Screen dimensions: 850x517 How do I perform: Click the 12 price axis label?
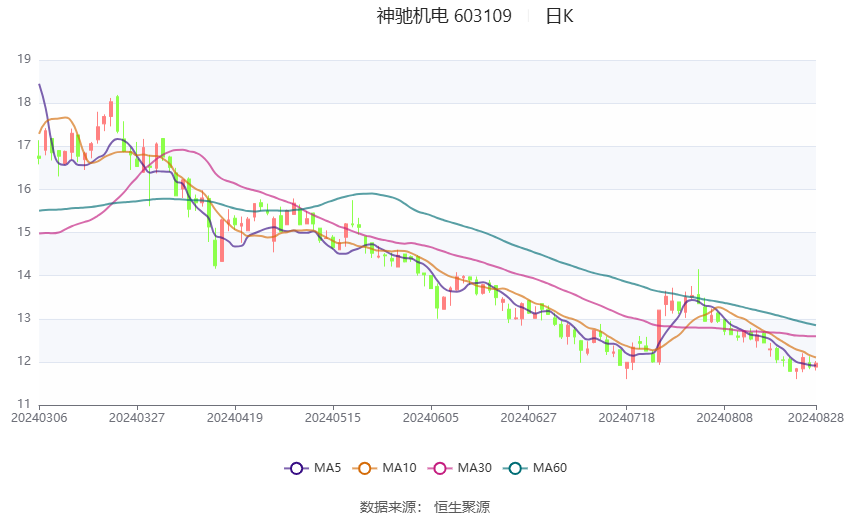24,361
